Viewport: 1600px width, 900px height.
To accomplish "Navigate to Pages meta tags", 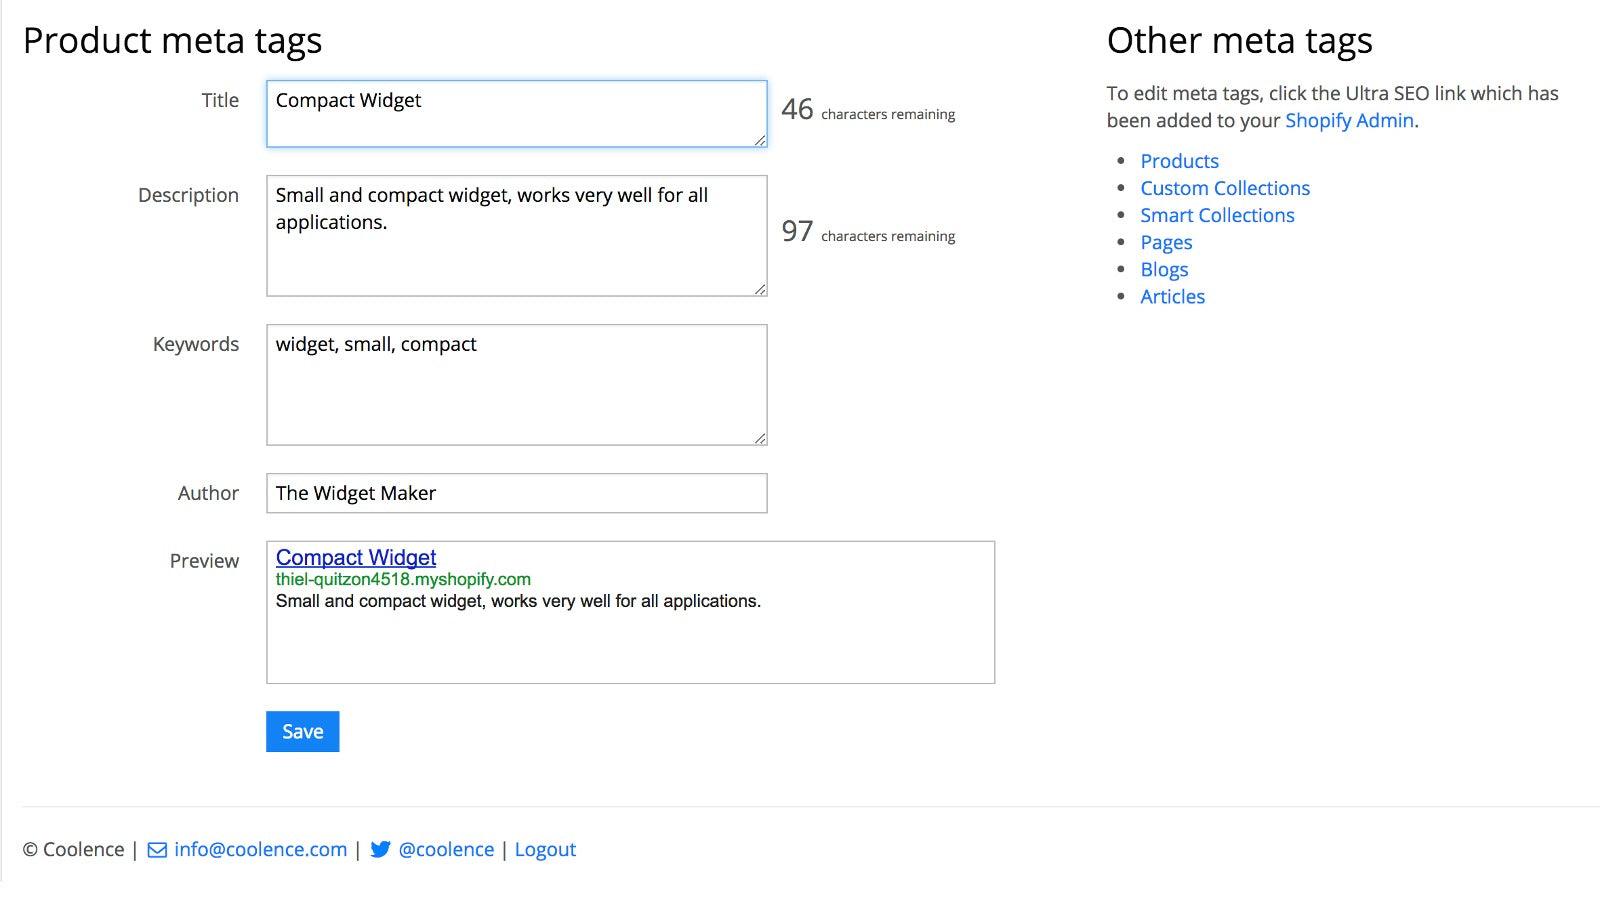I will [1166, 242].
